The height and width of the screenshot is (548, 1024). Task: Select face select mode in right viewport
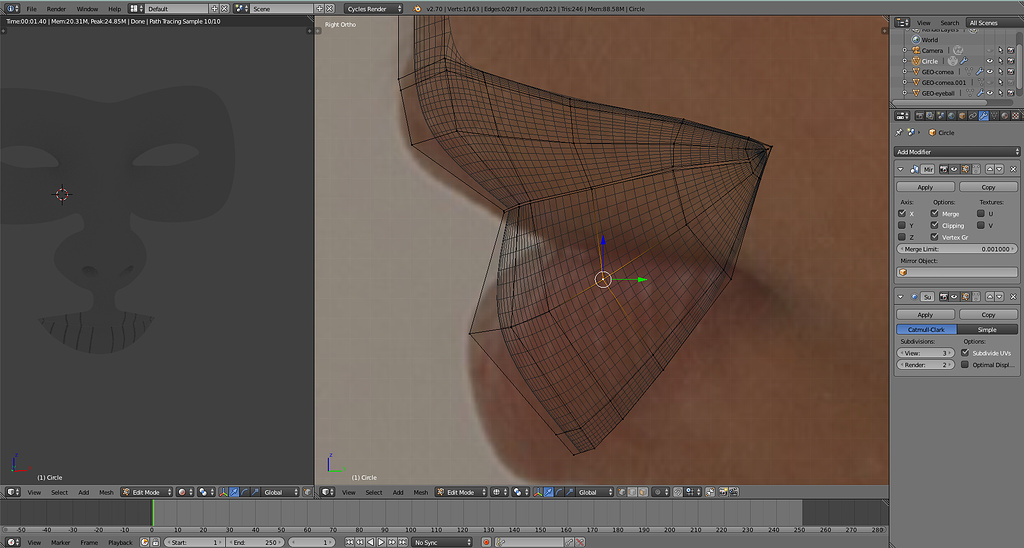pyautogui.click(x=643, y=492)
